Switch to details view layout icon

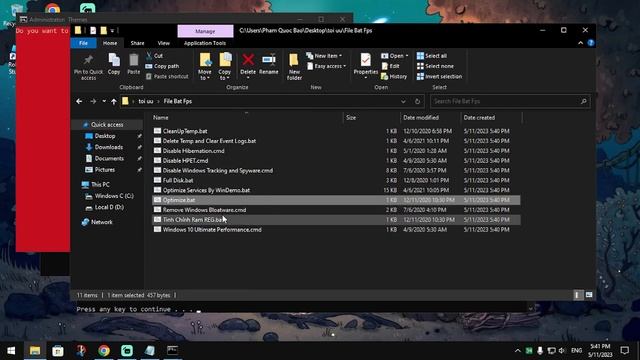[577, 295]
